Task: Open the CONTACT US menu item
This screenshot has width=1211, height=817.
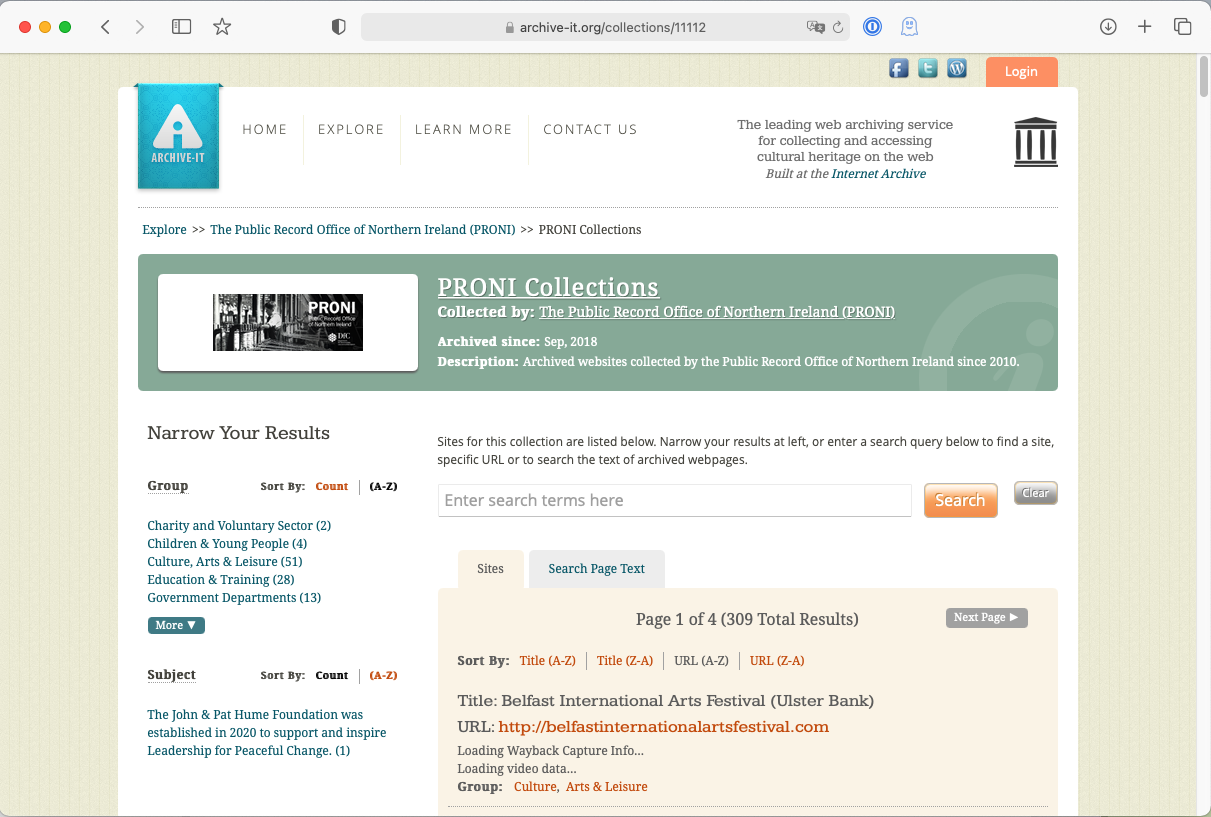Action: click(590, 129)
